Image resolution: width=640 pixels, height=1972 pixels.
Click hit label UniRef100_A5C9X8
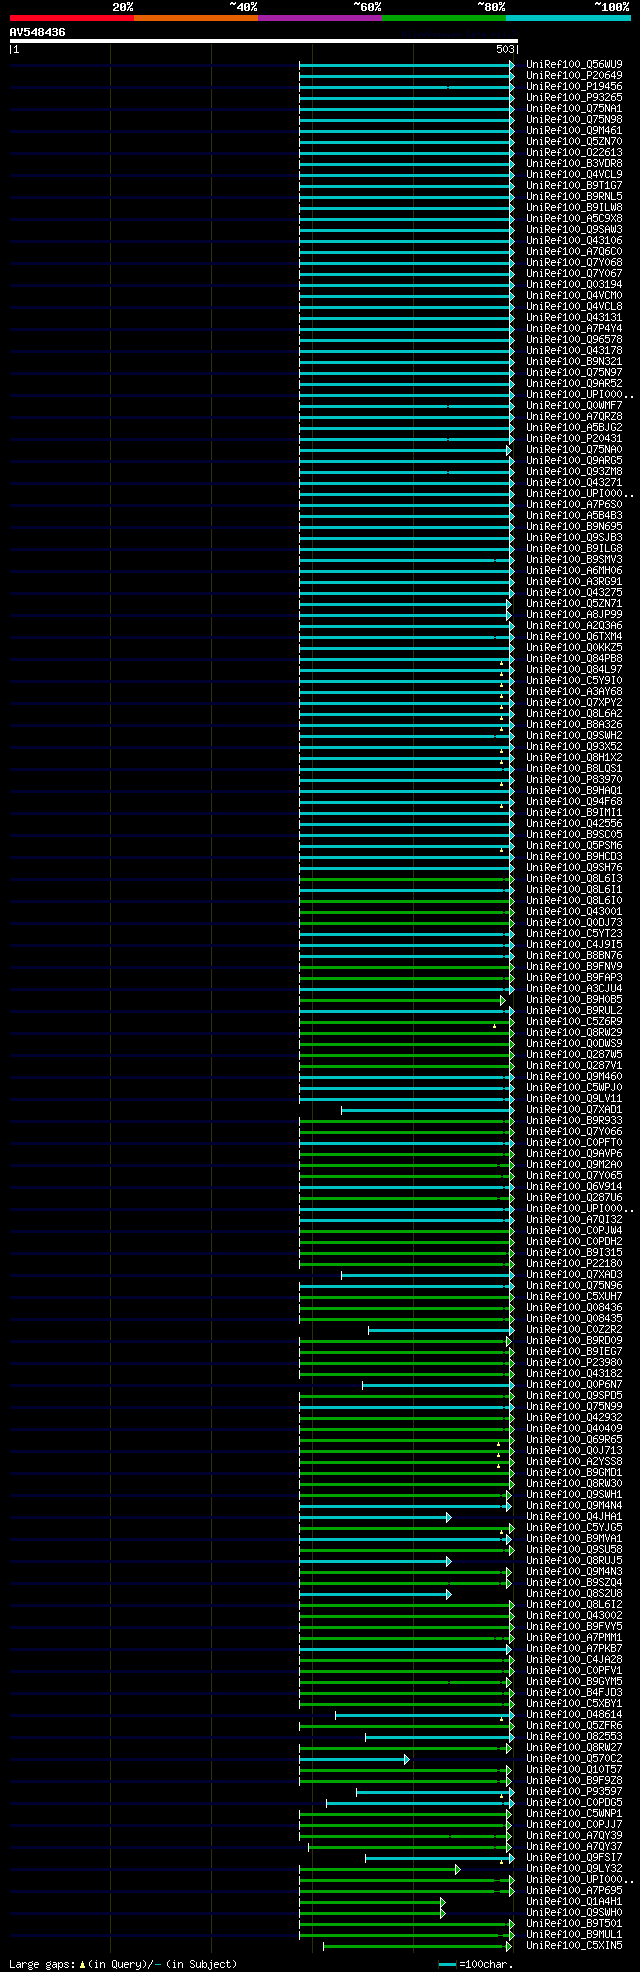pyautogui.click(x=574, y=218)
